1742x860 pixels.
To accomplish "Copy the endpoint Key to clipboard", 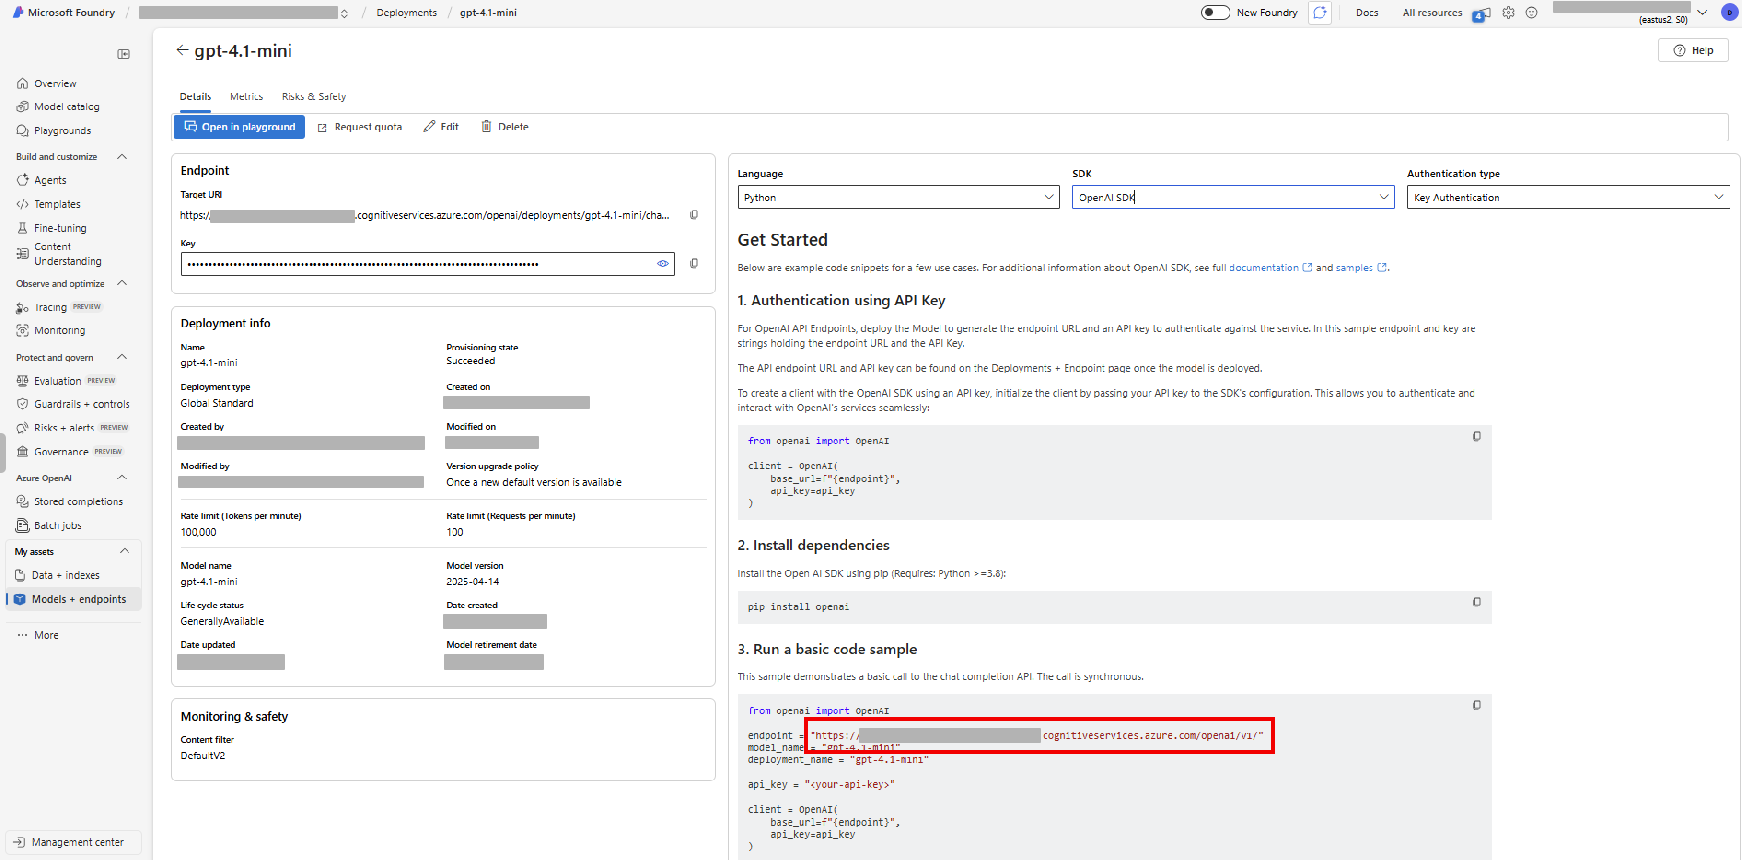I will 694,264.
